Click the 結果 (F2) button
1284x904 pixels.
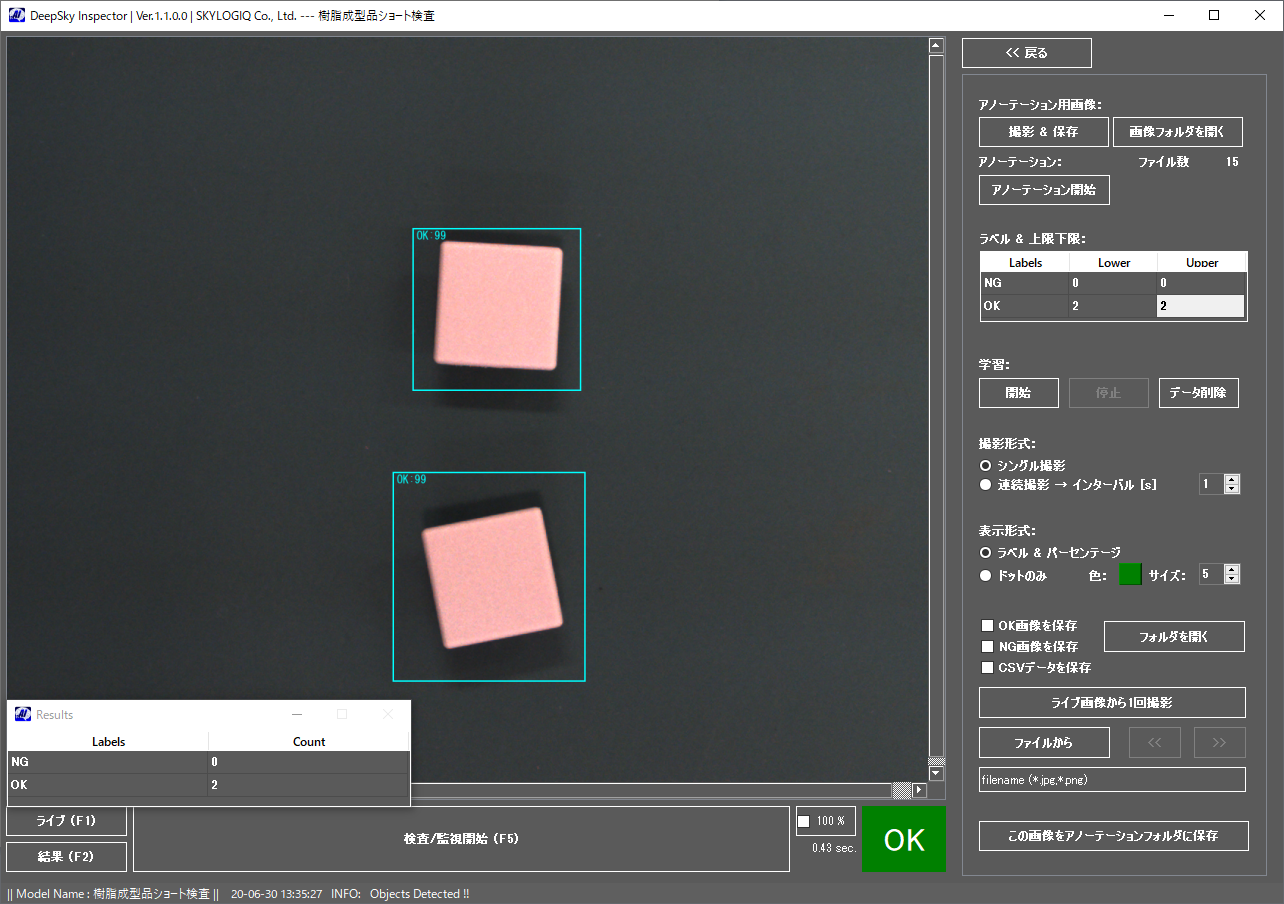point(67,857)
